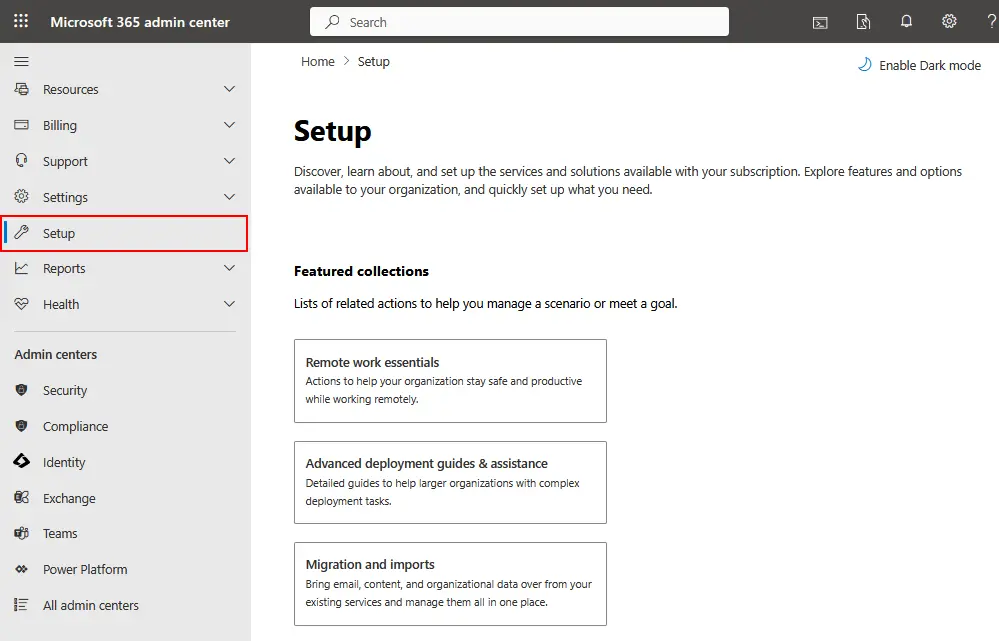The height and width of the screenshot is (641, 999).
Task: Select Resources label in navigation
Action: (x=71, y=90)
